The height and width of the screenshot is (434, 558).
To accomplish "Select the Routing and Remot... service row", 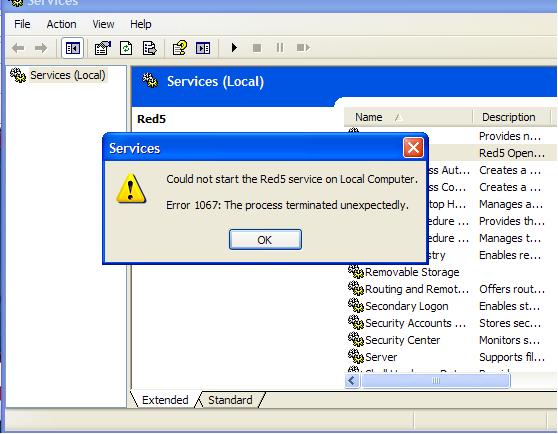I will click(452, 289).
